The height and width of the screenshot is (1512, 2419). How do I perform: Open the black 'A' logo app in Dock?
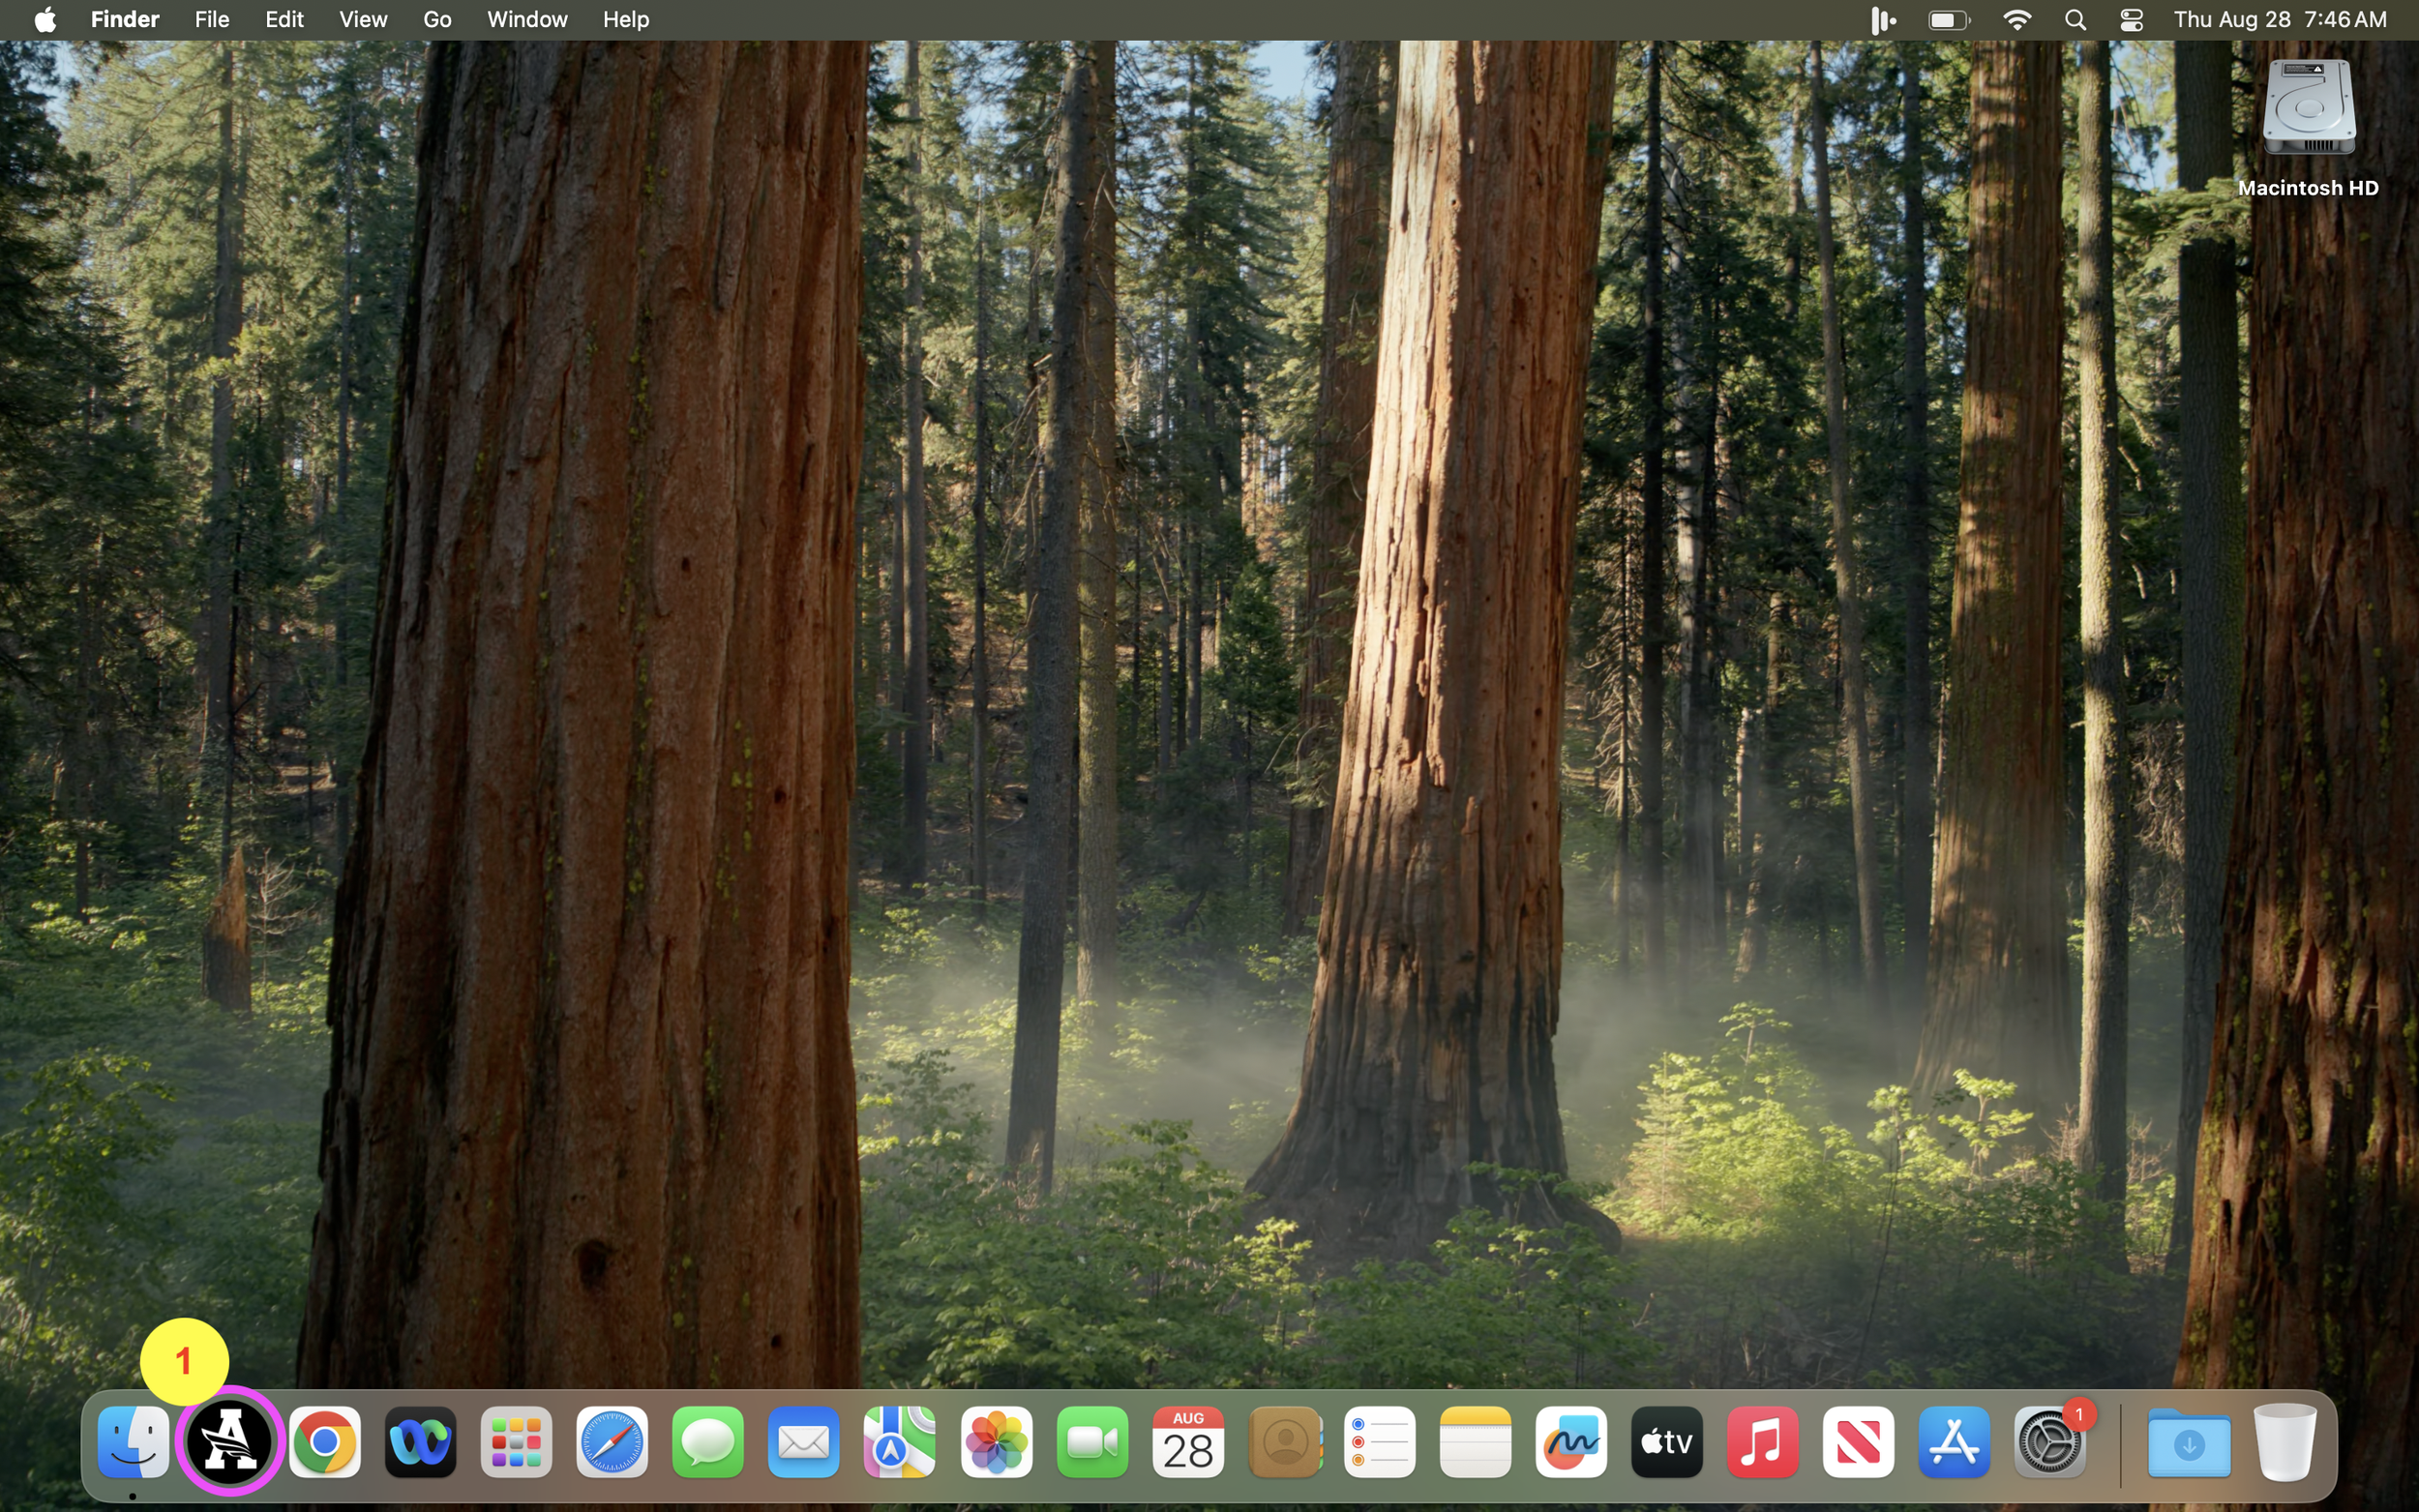pos(229,1442)
